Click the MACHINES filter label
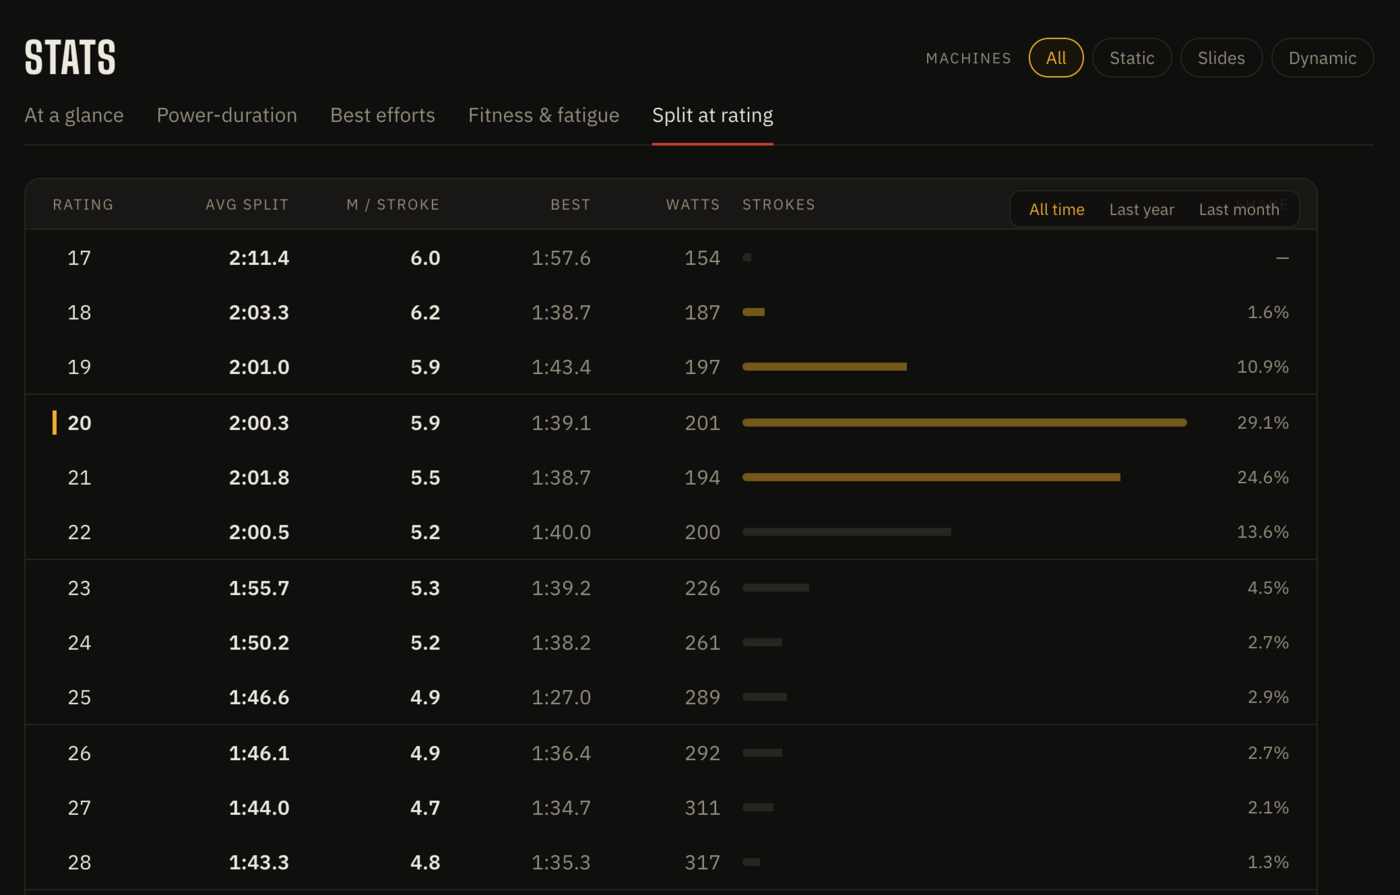Viewport: 1400px width, 895px height. tap(968, 58)
